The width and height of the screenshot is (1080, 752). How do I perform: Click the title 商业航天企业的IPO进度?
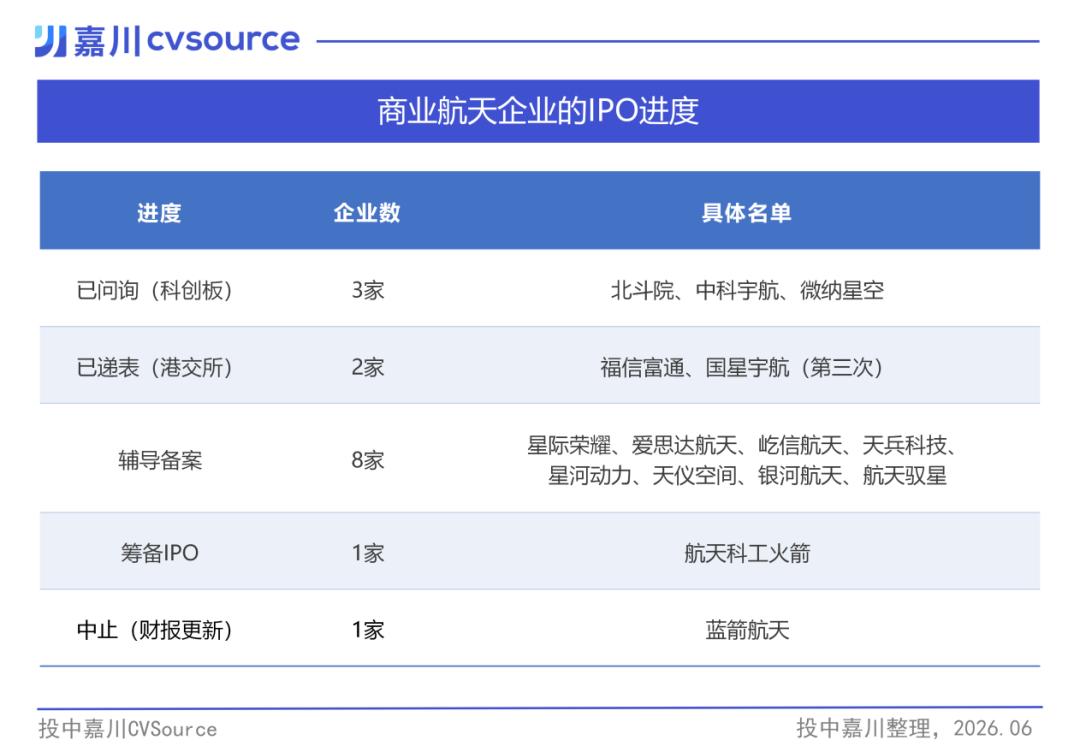pyautogui.click(x=538, y=111)
